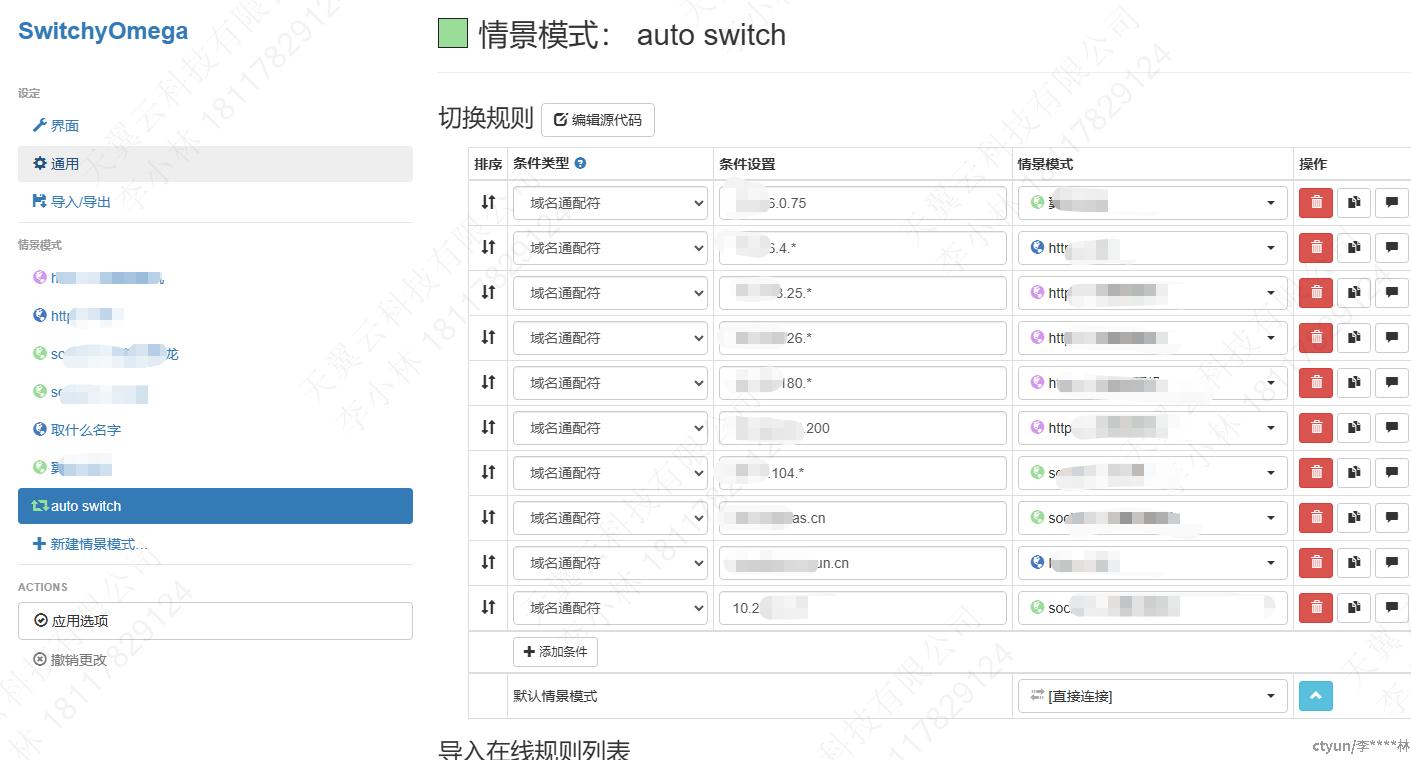This screenshot has height=760, width=1411.
Task: Duplicate the rule ending in 26.*
Action: (x=1353, y=338)
